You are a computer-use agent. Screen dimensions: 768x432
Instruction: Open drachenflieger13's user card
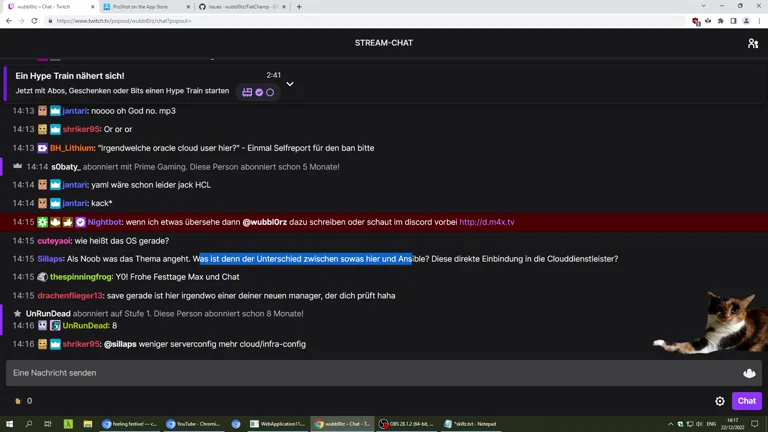(70, 296)
